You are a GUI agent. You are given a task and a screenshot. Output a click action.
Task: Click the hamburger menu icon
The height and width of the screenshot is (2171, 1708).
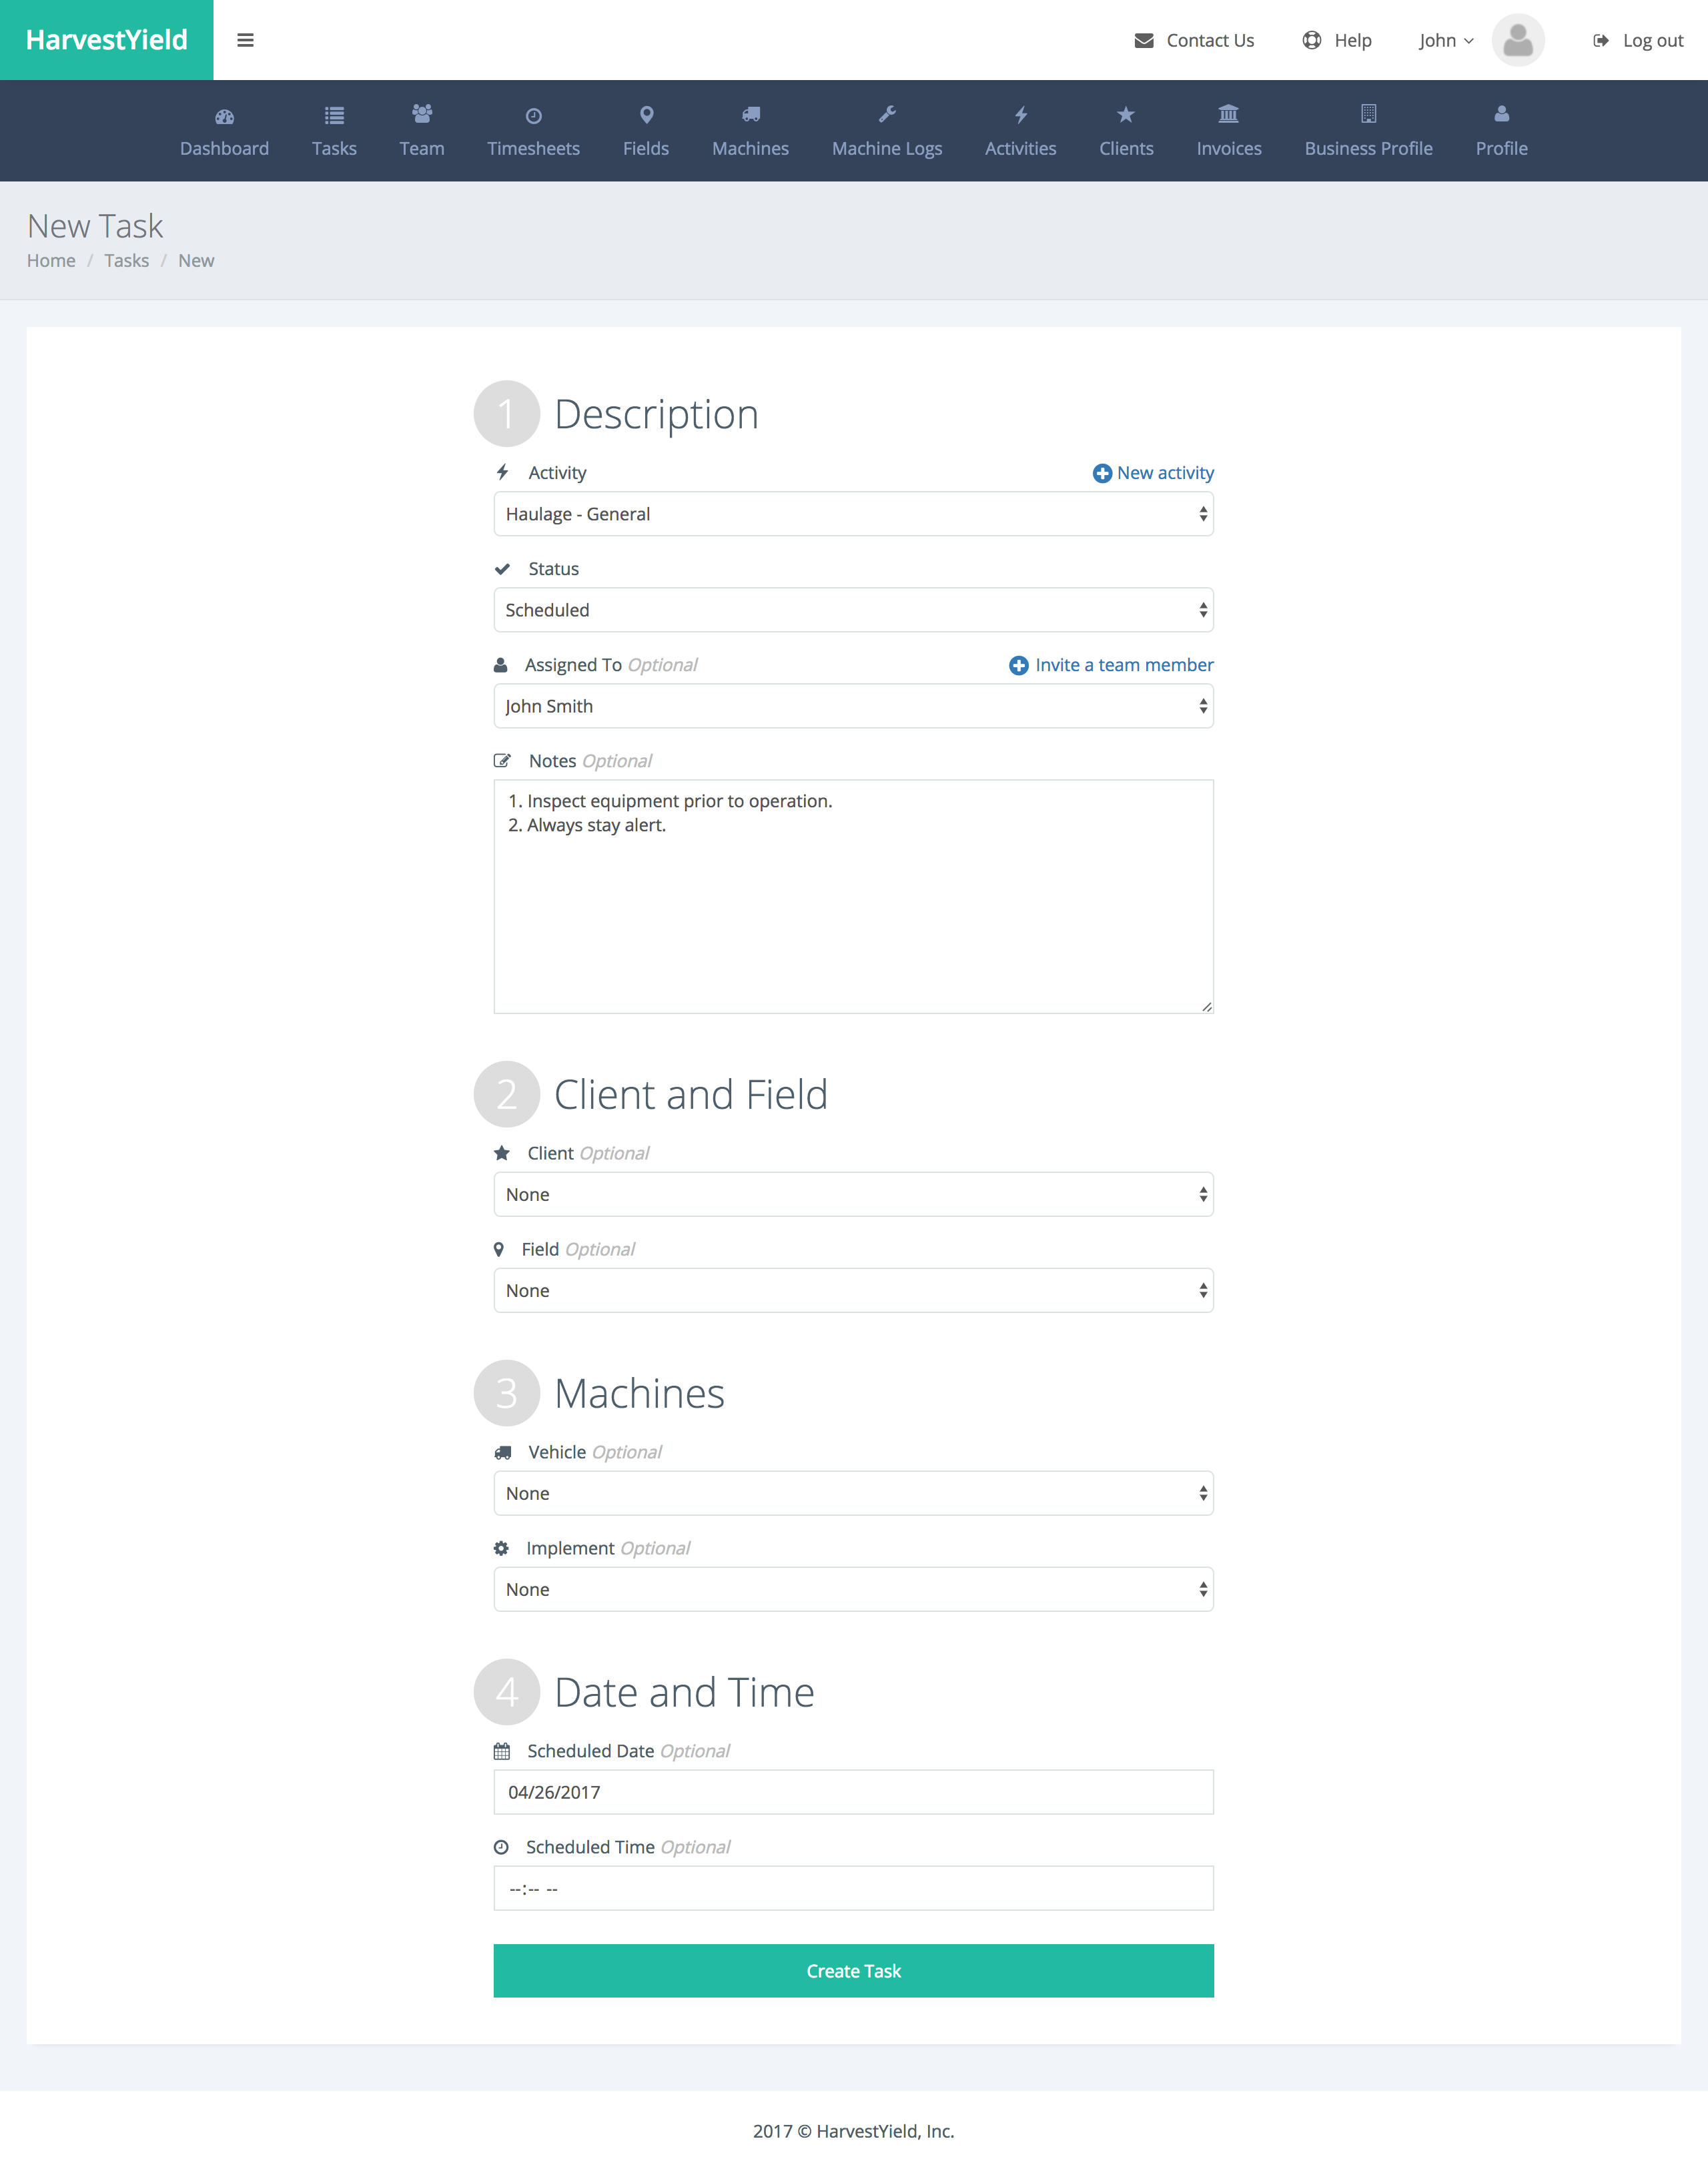pyautogui.click(x=245, y=40)
